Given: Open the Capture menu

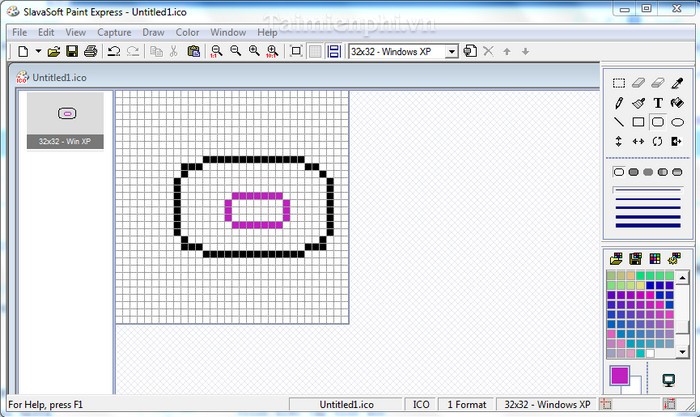Looking at the screenshot, I should click(x=114, y=32).
